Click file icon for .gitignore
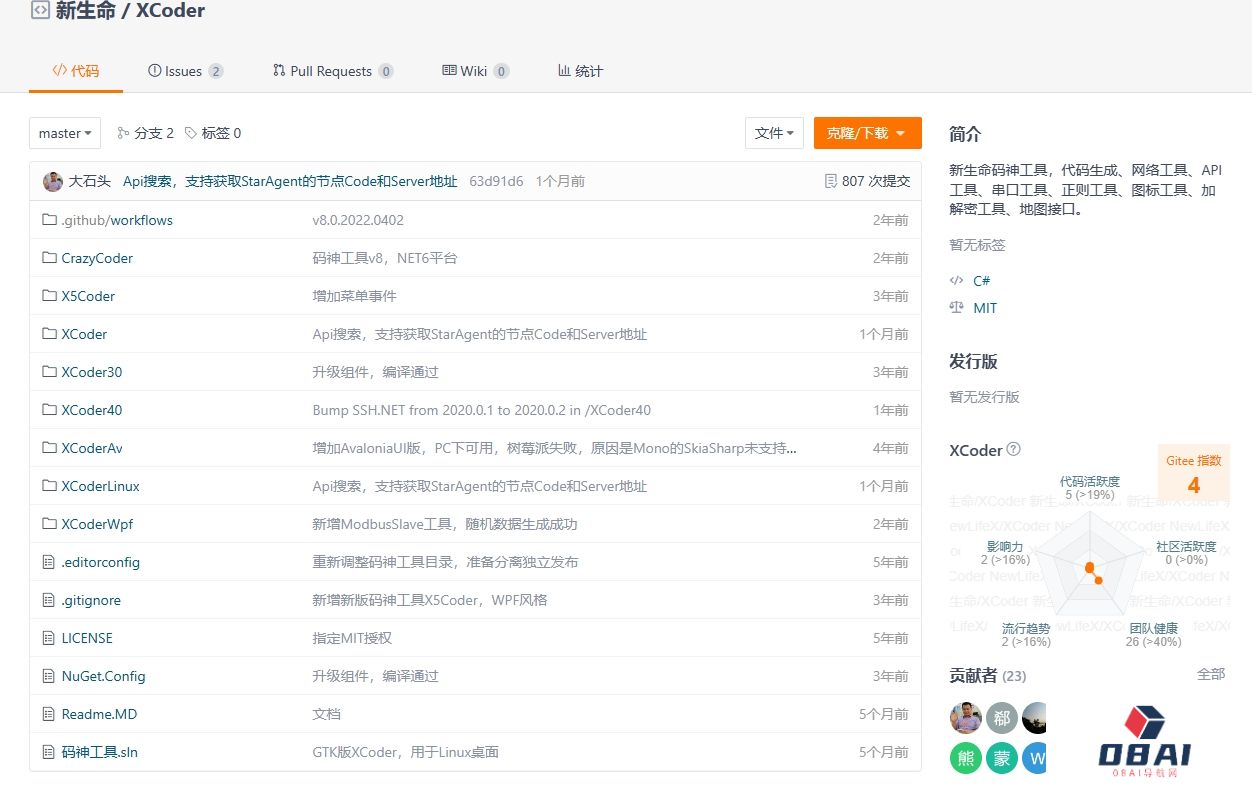 [48, 600]
